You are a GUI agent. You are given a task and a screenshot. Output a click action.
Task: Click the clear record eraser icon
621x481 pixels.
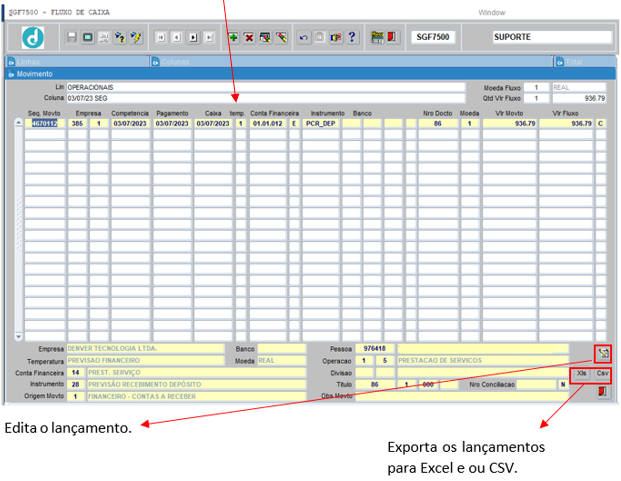[281, 37]
